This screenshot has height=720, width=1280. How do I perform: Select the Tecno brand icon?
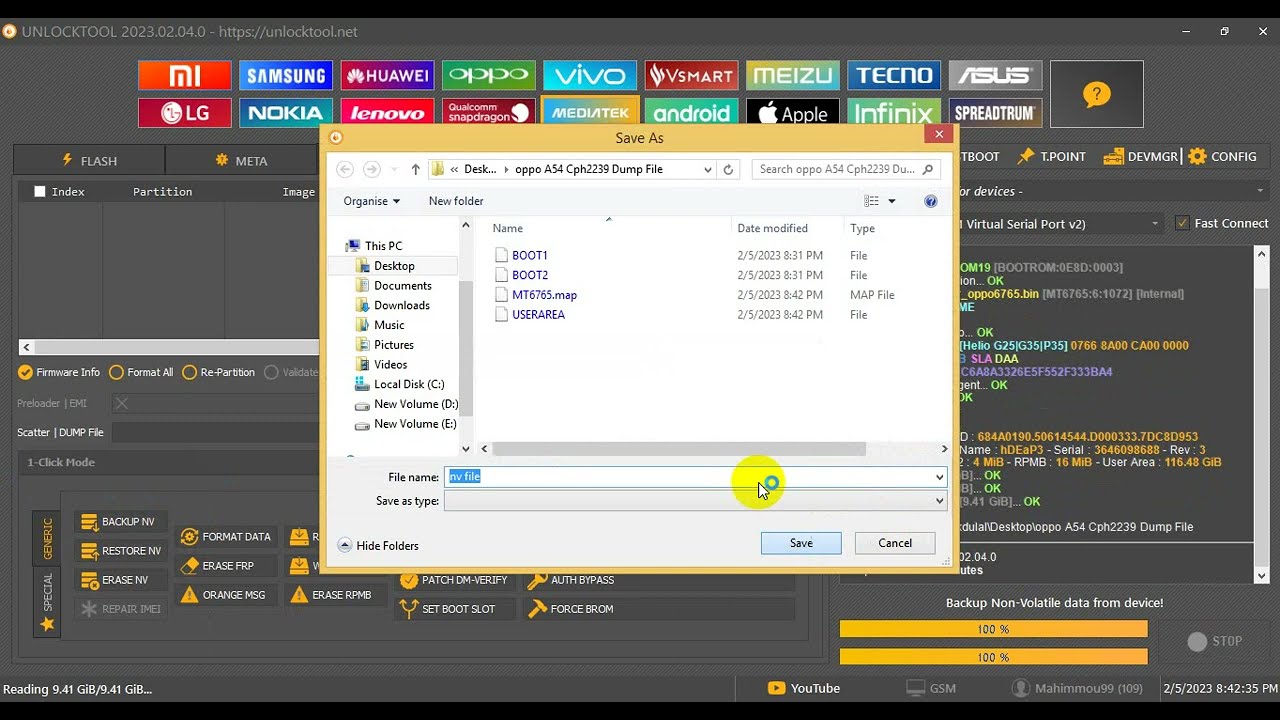[894, 75]
